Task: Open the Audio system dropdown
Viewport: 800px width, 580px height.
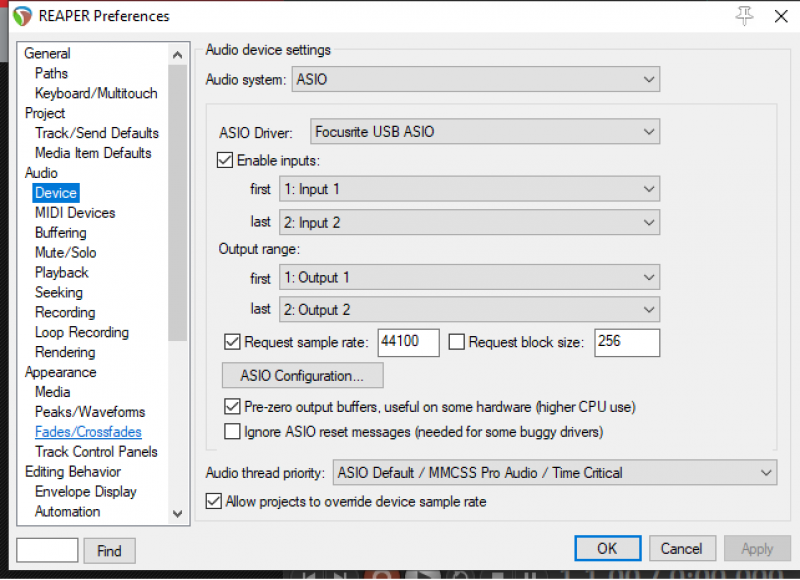Action: click(x=475, y=80)
